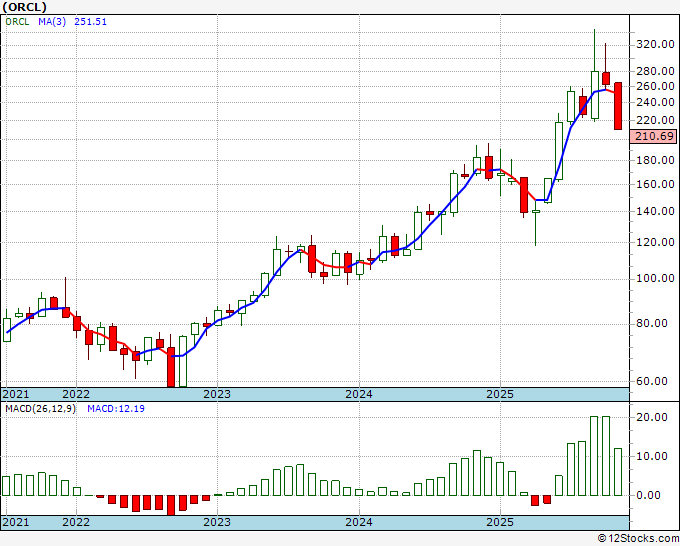Click the (ORCL) ticker title

25,6
